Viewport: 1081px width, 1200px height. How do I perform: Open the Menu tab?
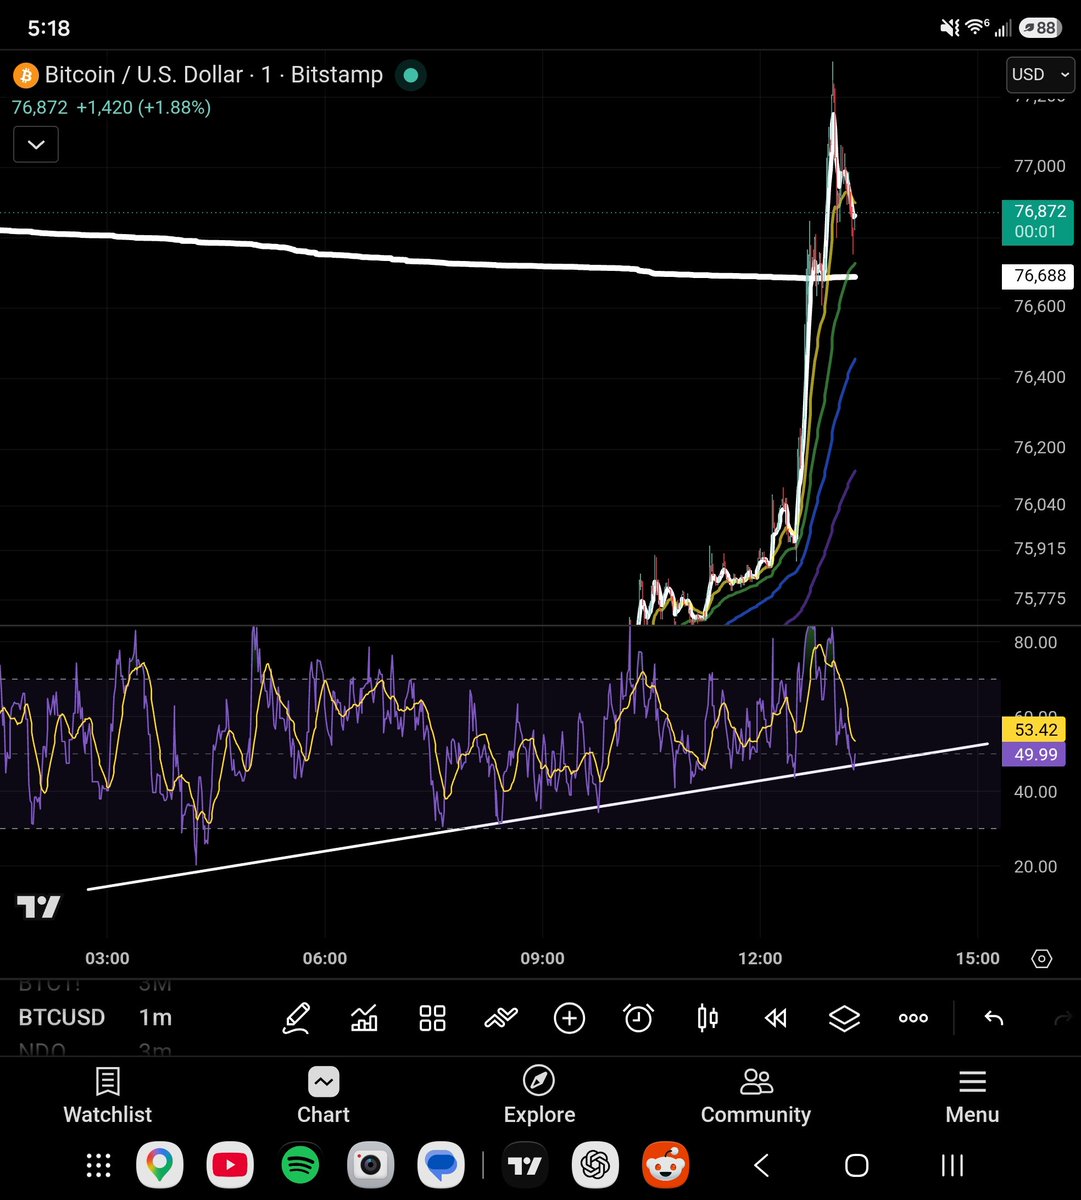pyautogui.click(x=972, y=1096)
